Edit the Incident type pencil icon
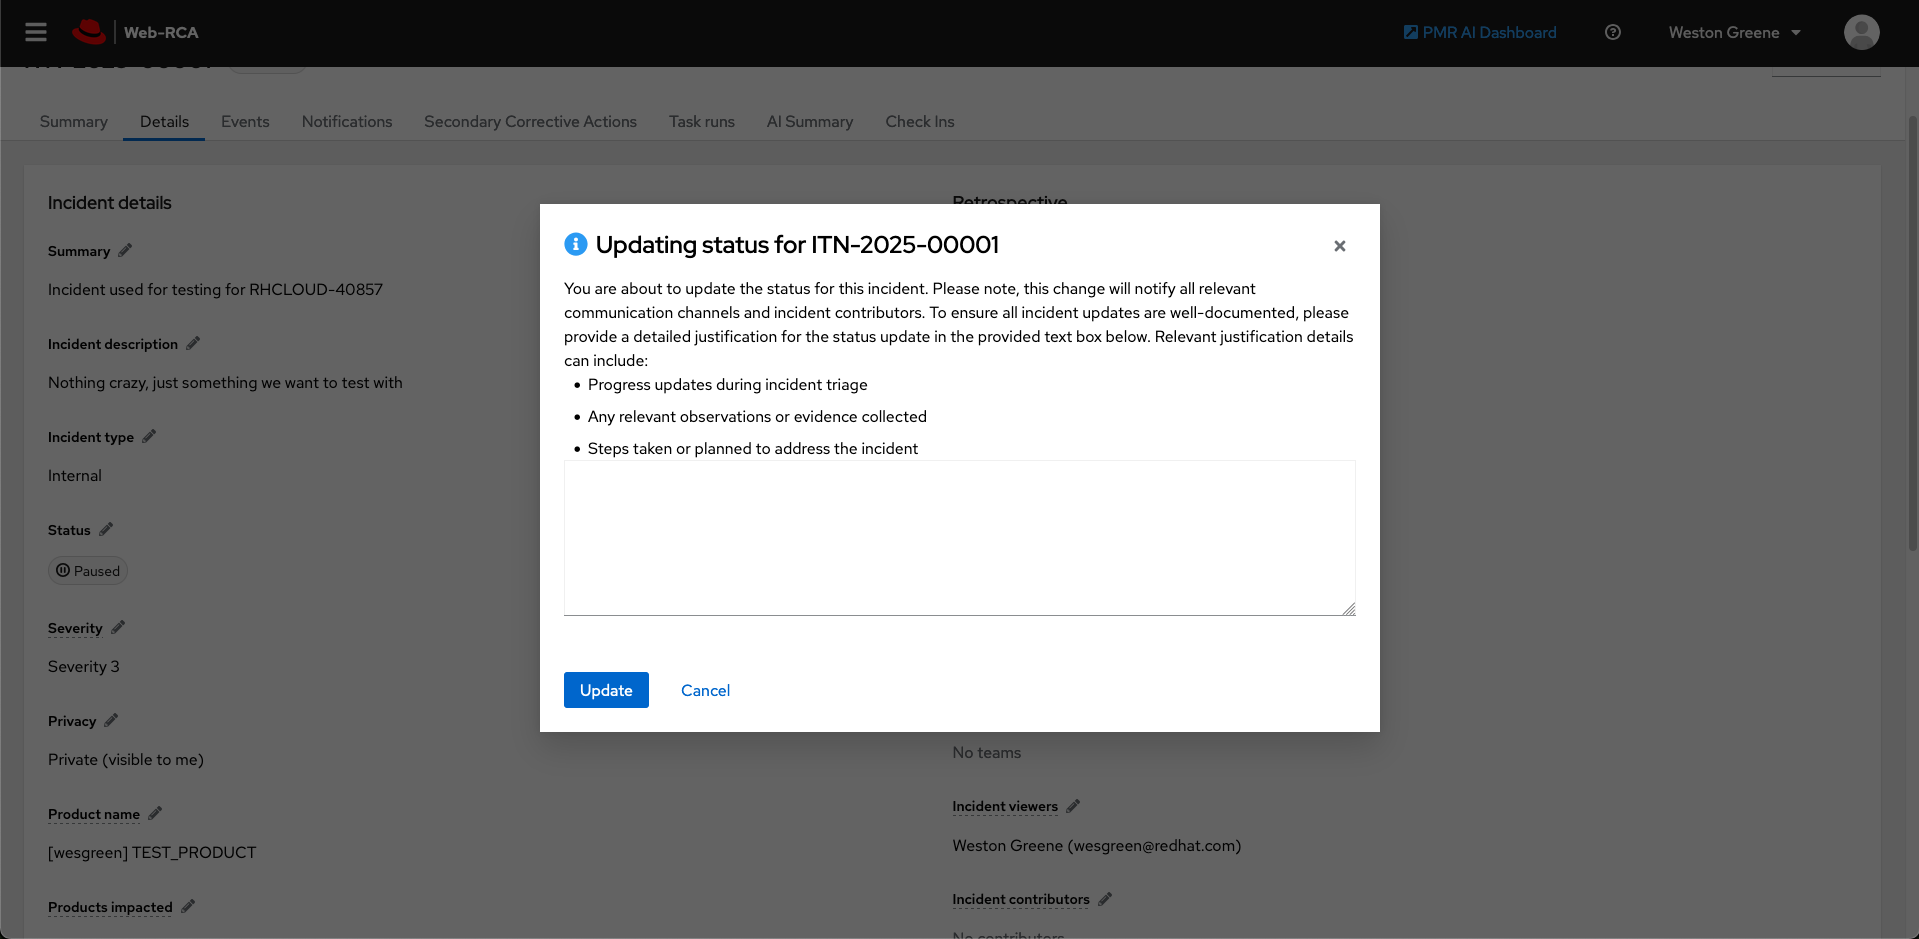Viewport: 1919px width, 939px height. pyautogui.click(x=149, y=437)
